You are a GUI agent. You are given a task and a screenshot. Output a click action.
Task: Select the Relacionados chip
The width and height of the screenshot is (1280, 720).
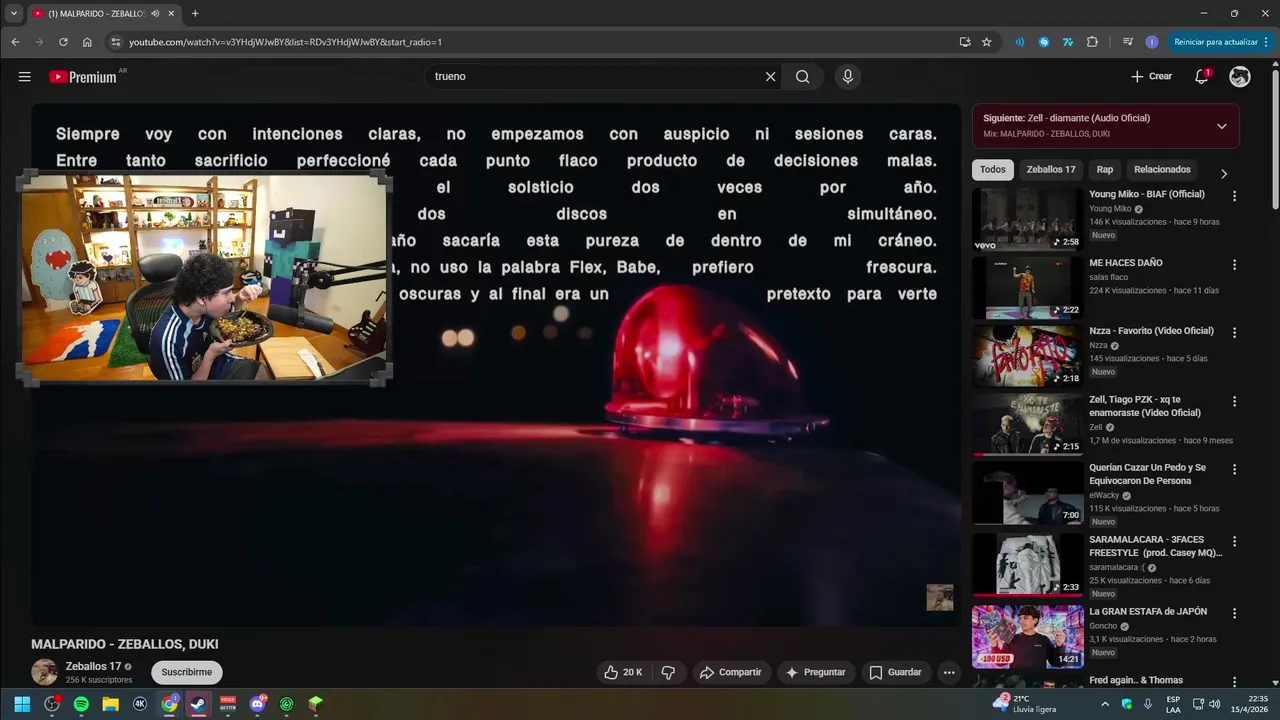1162,170
